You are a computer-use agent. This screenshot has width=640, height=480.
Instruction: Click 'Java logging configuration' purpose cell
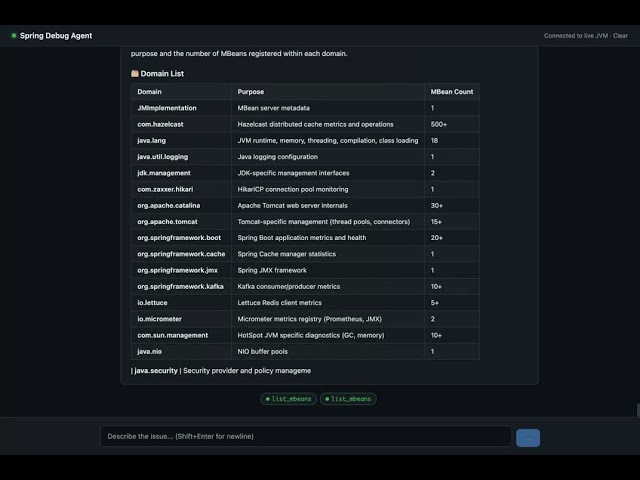tap(328, 157)
